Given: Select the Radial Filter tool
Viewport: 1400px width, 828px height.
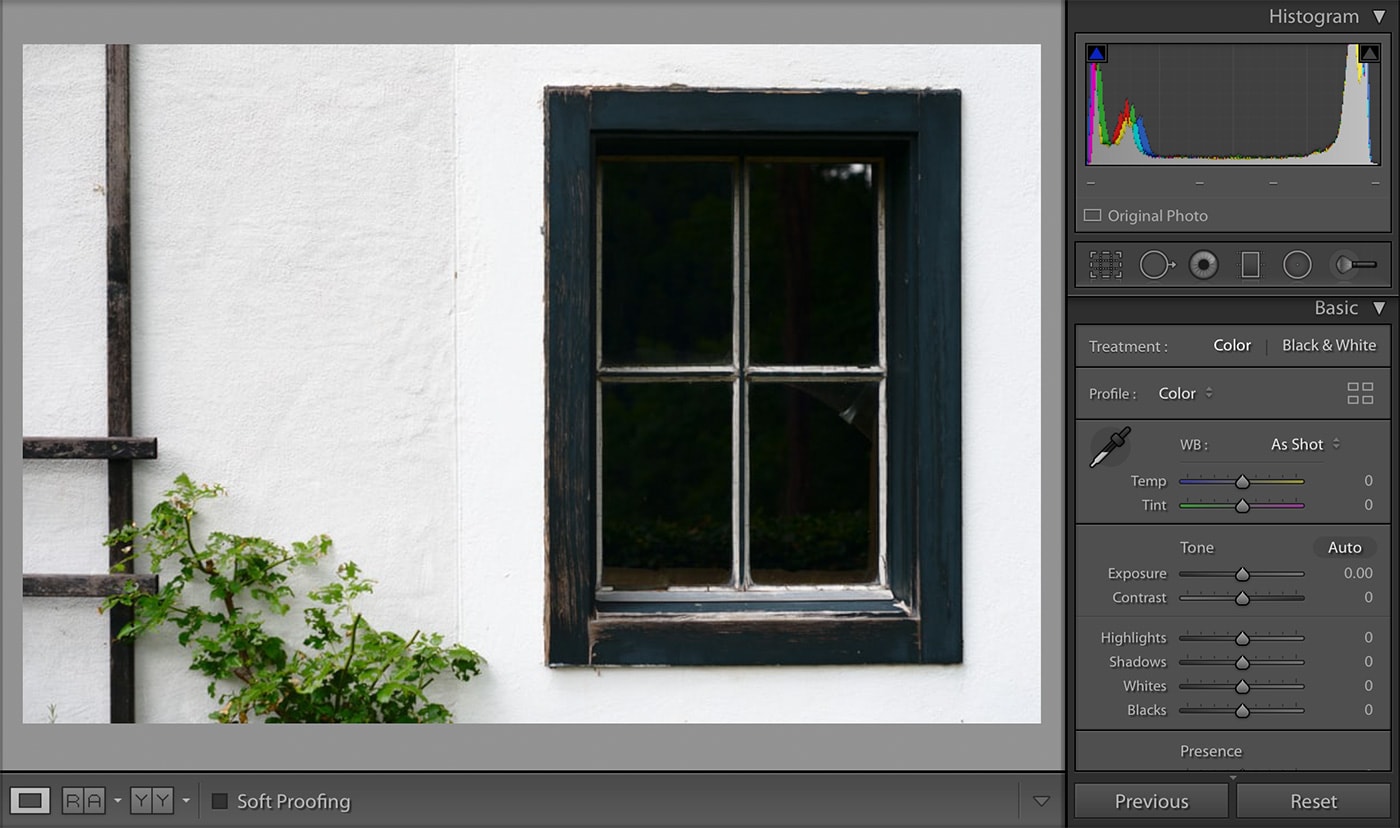Looking at the screenshot, I should (1297, 265).
